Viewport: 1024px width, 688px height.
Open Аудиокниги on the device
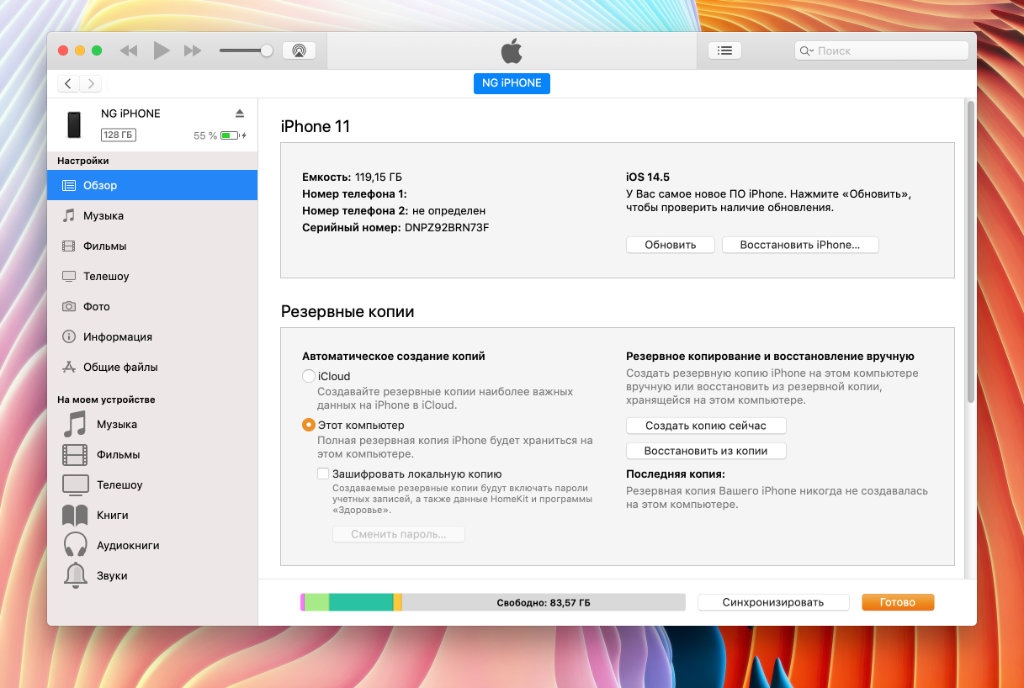coord(152,545)
